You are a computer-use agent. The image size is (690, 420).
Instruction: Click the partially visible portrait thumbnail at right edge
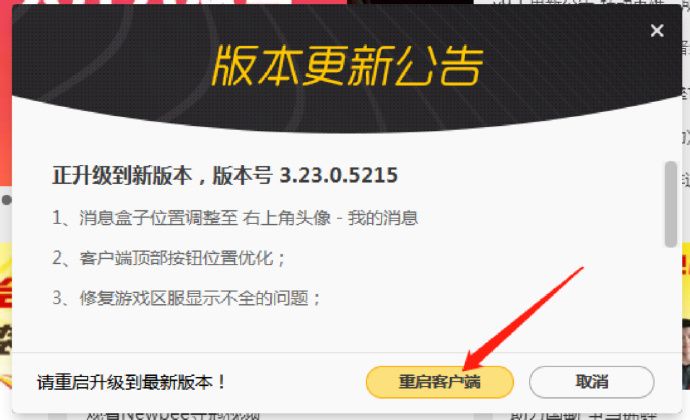686,354
